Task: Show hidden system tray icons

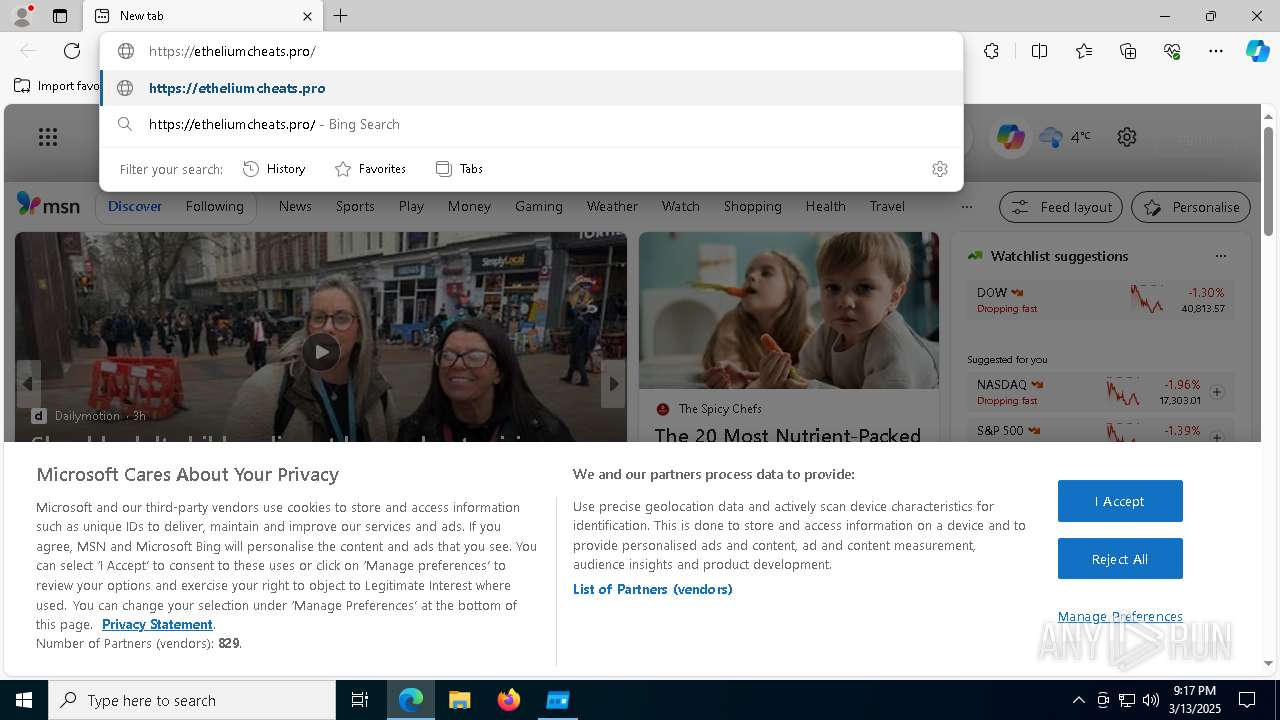Action: click(1078, 700)
